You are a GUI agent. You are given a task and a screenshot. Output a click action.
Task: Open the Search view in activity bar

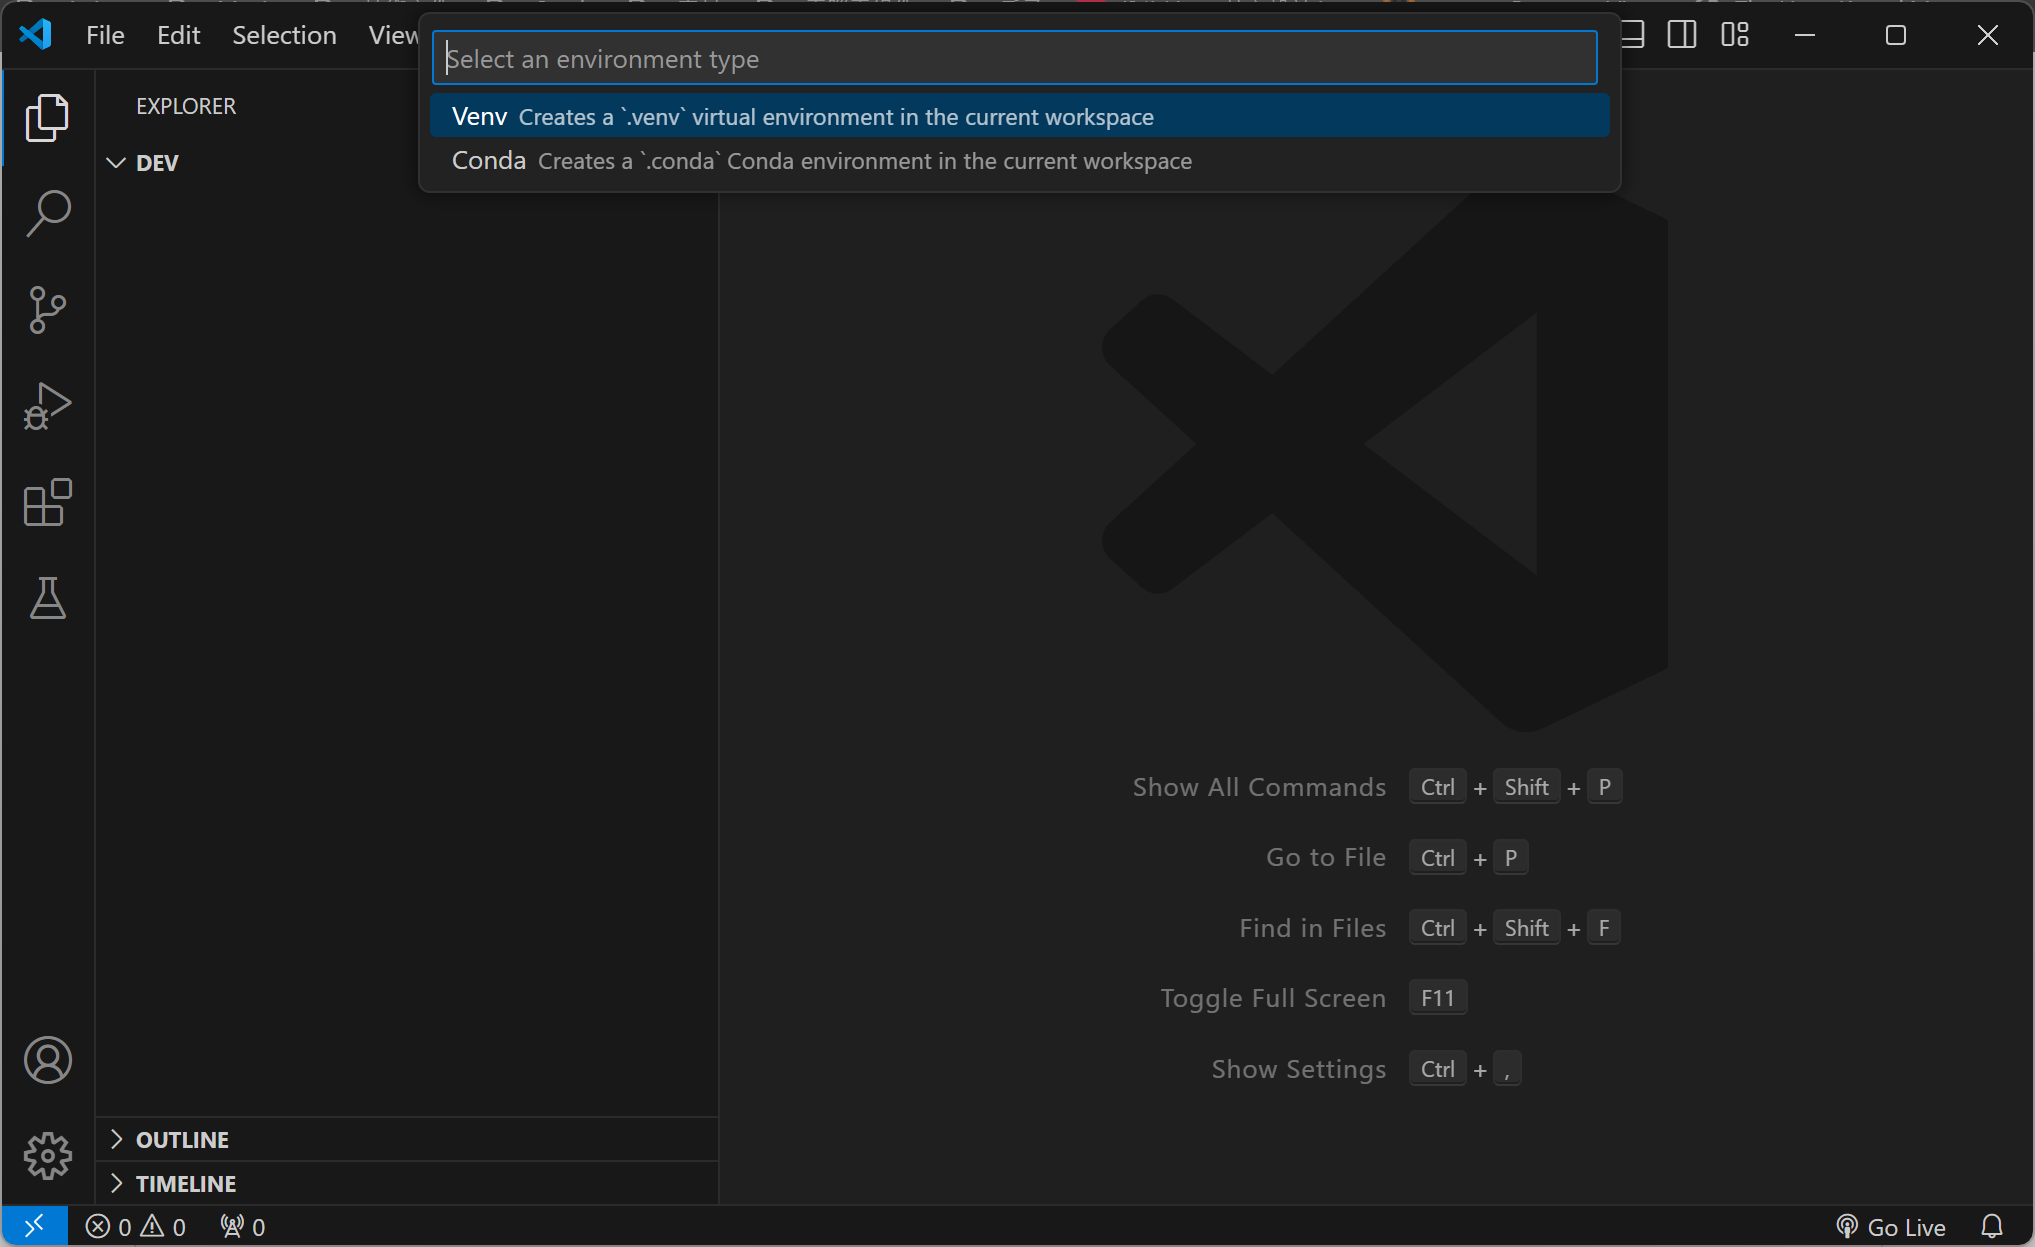tap(47, 214)
